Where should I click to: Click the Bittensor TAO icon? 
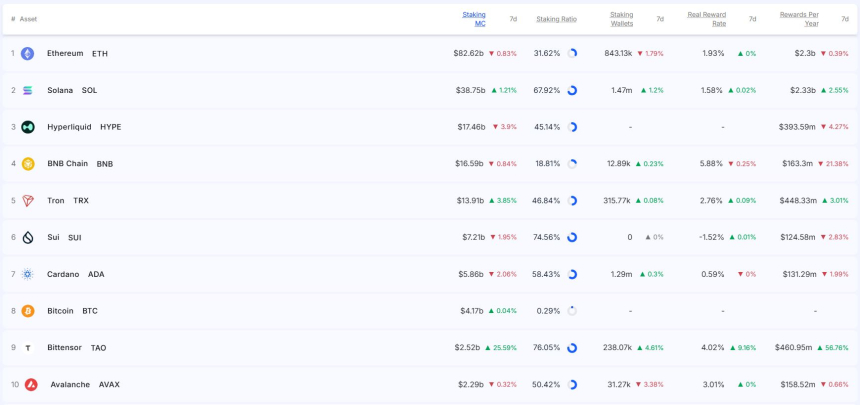point(28,348)
